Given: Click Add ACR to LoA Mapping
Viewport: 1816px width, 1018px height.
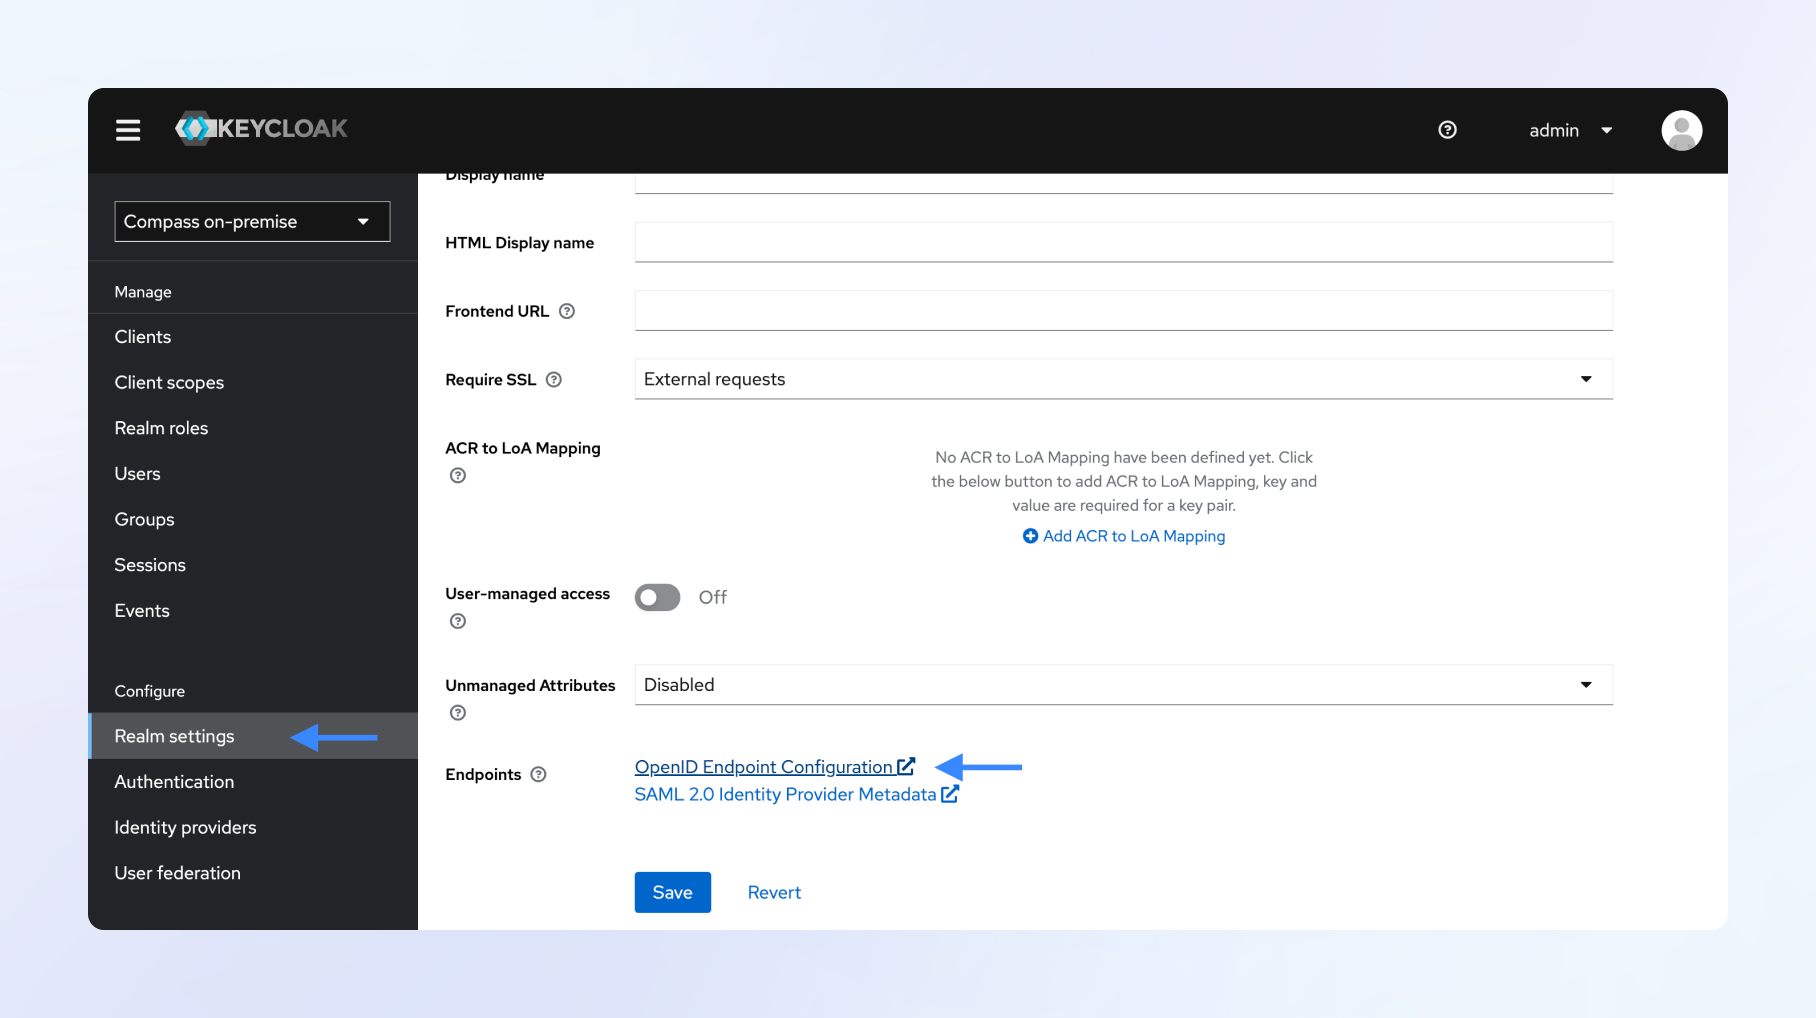Looking at the screenshot, I should 1124,536.
